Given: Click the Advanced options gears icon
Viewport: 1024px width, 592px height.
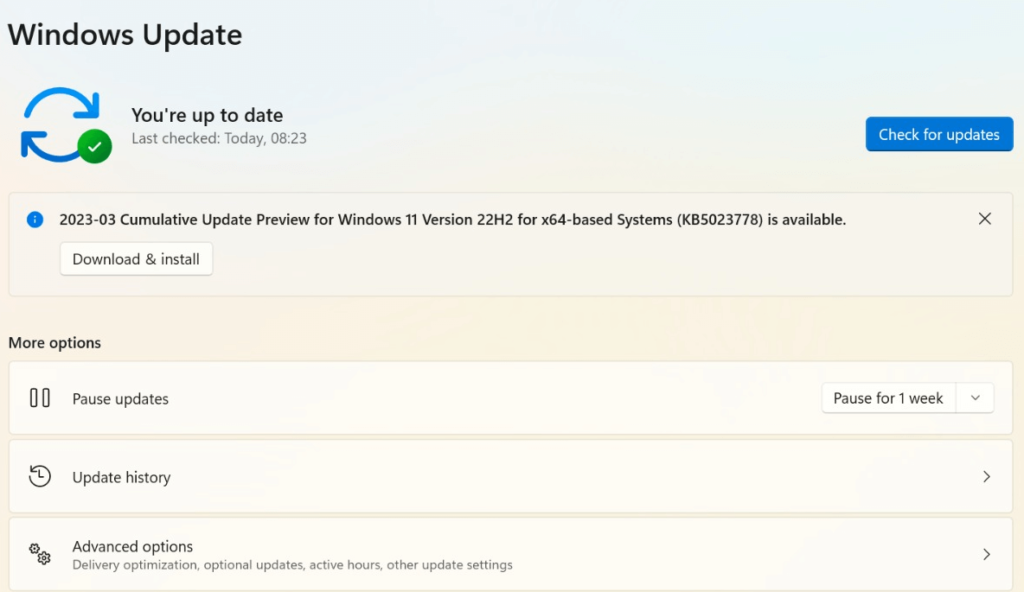Looking at the screenshot, I should 40,554.
